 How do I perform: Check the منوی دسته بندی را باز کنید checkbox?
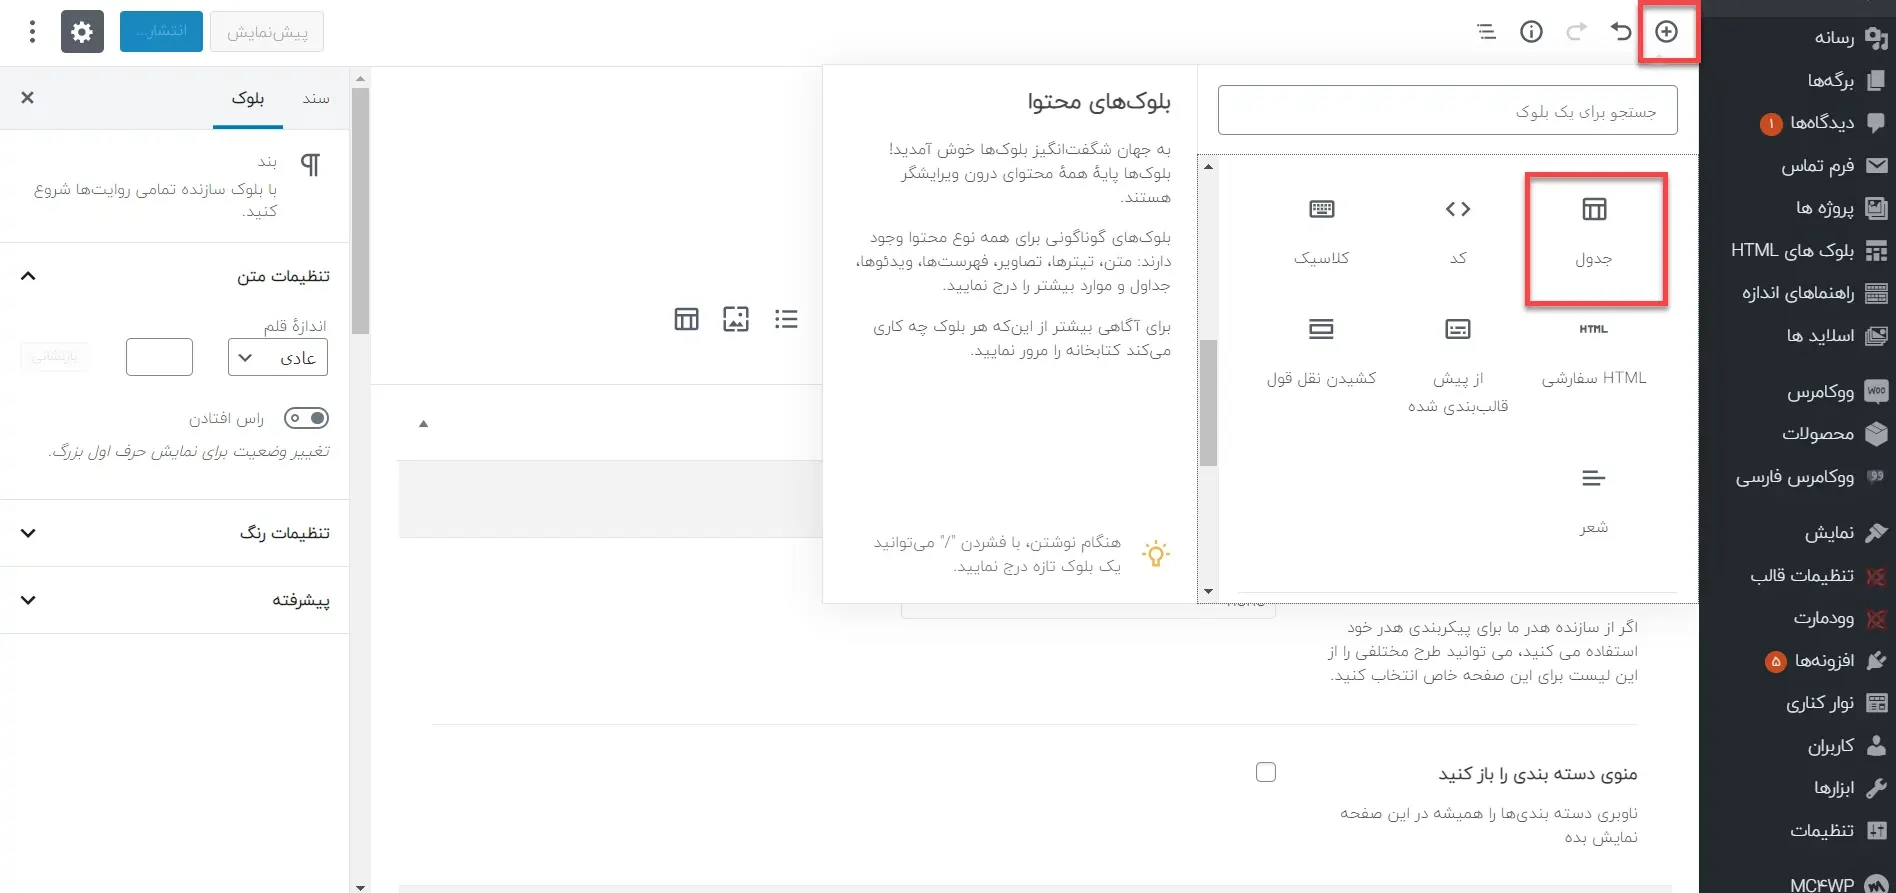point(1266,772)
